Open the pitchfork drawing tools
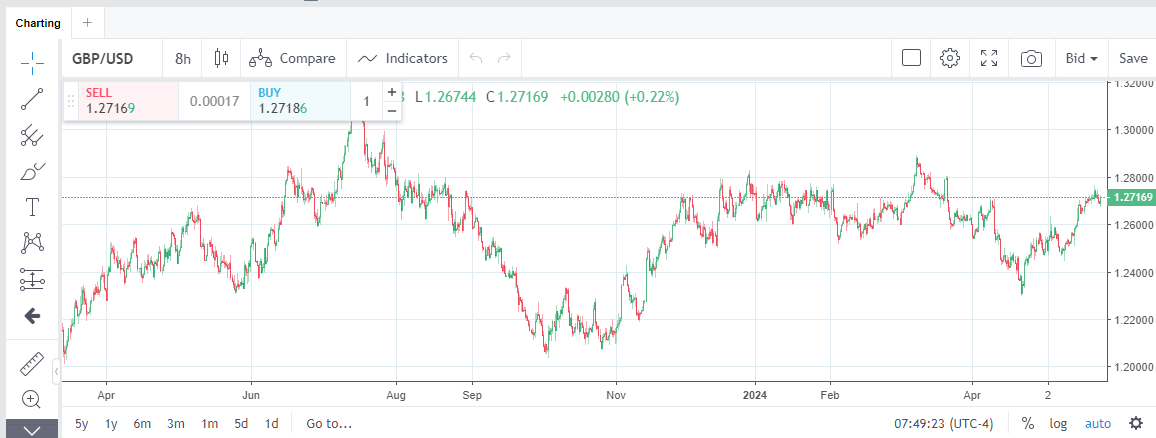The height and width of the screenshot is (438, 1156). pos(32,135)
